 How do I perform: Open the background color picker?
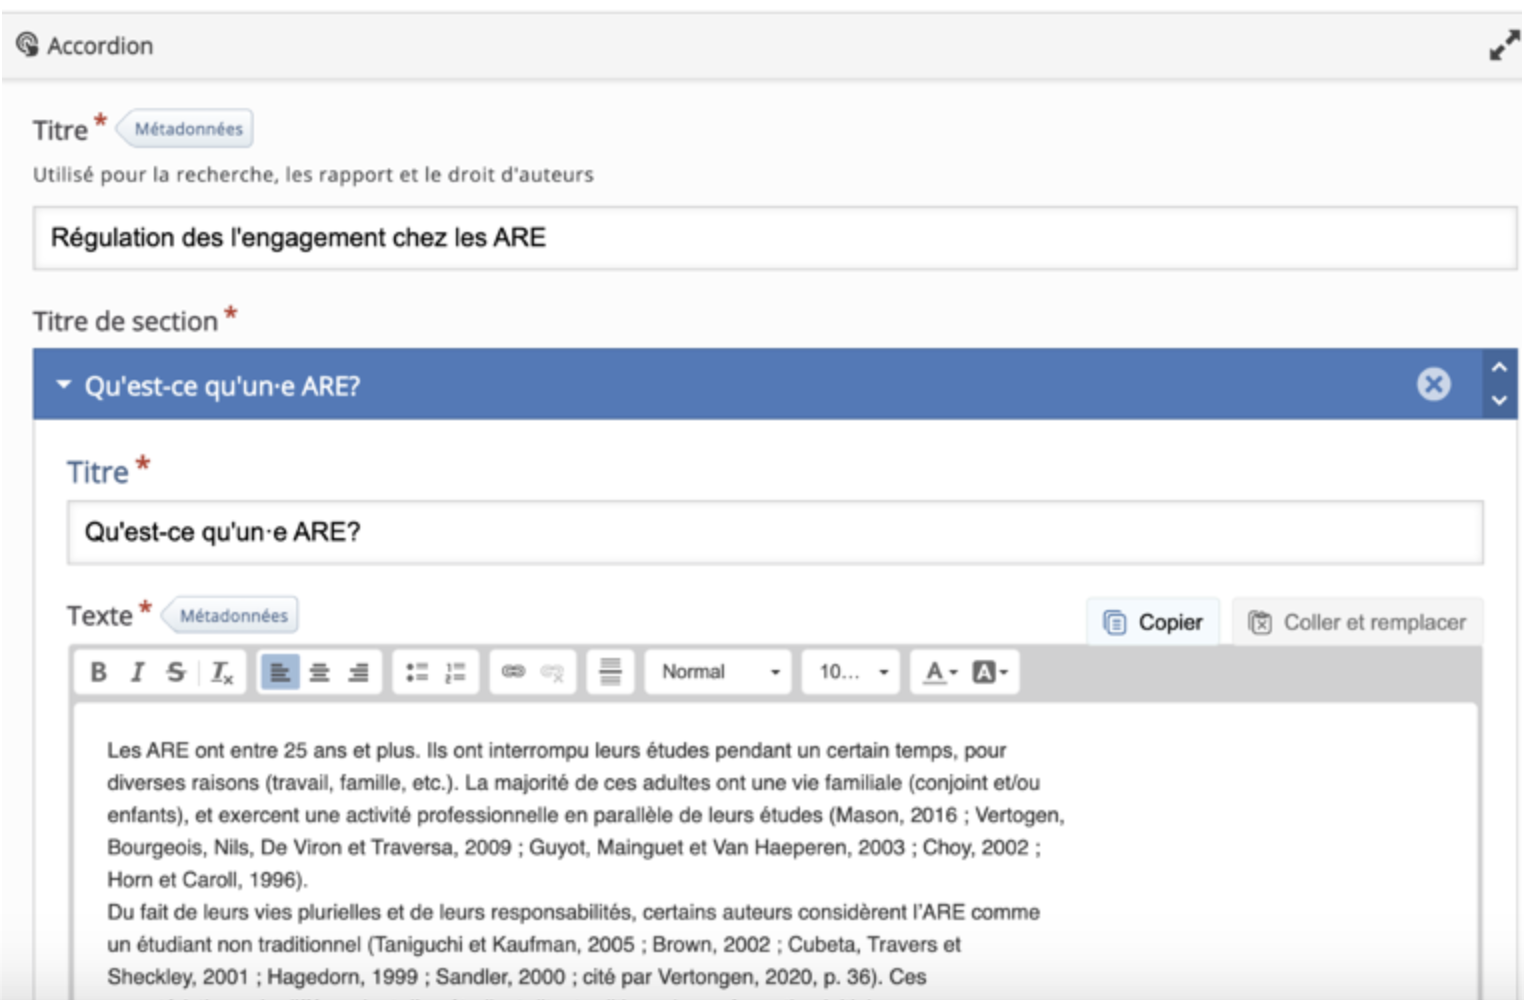(990, 672)
